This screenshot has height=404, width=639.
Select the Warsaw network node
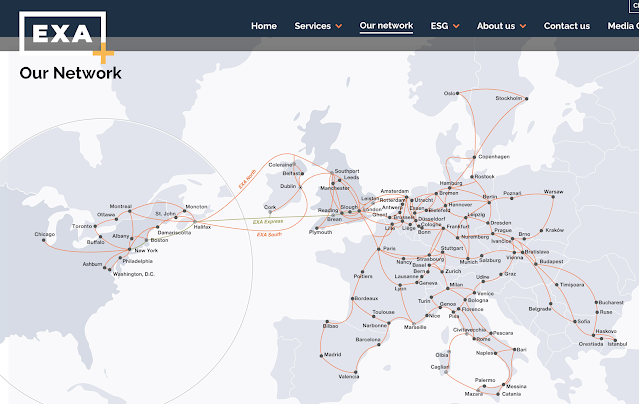coord(553,196)
